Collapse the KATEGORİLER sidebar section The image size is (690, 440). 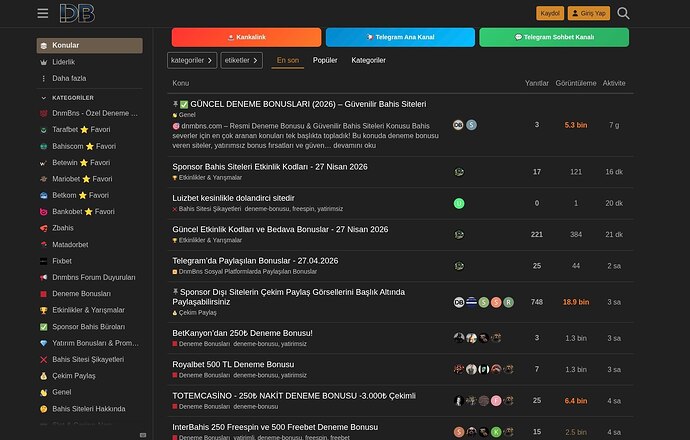click(x=73, y=98)
